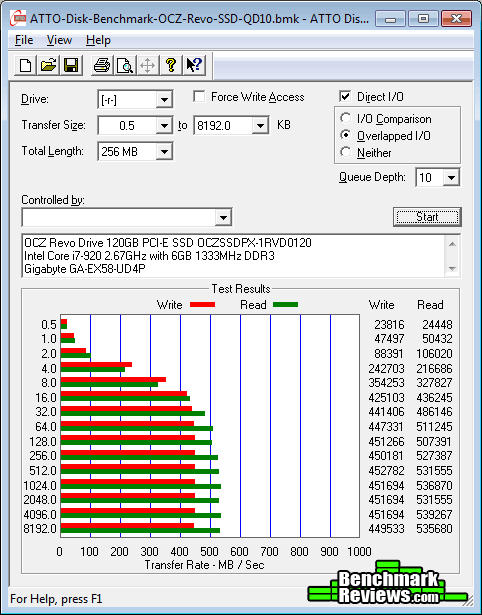Click read value 539267
The image size is (482, 615).
[x=434, y=514]
